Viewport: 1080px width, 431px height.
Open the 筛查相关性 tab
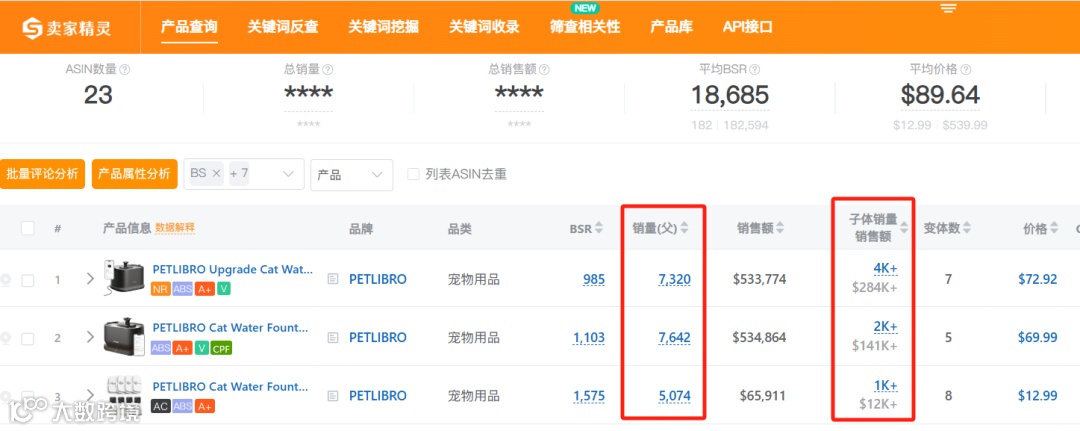585,28
